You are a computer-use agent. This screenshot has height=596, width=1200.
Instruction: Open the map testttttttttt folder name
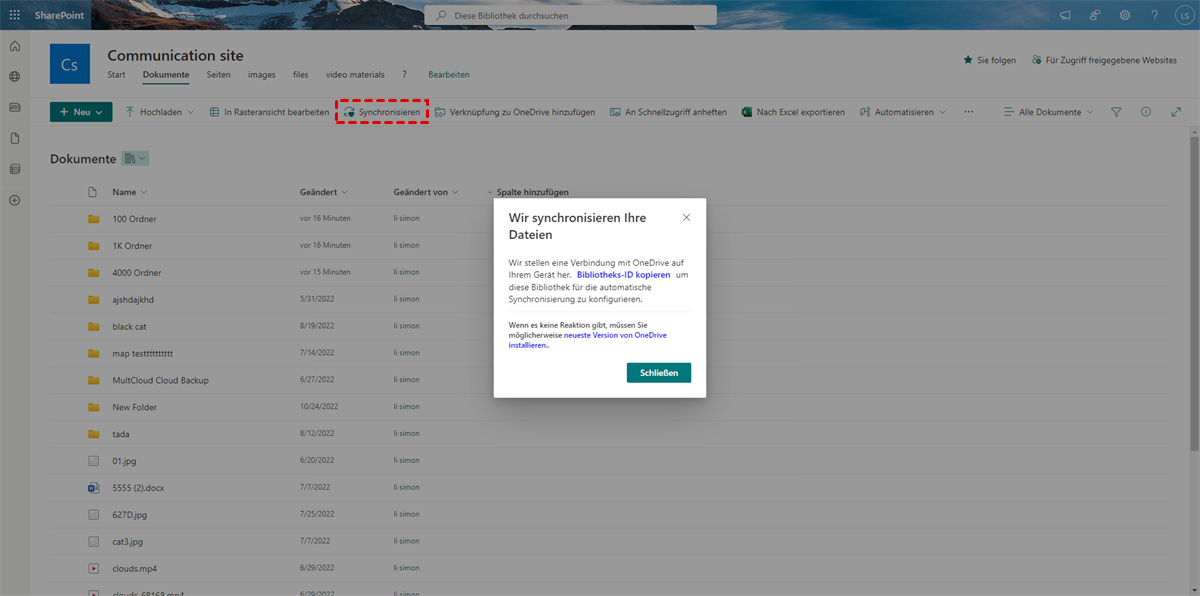[143, 353]
